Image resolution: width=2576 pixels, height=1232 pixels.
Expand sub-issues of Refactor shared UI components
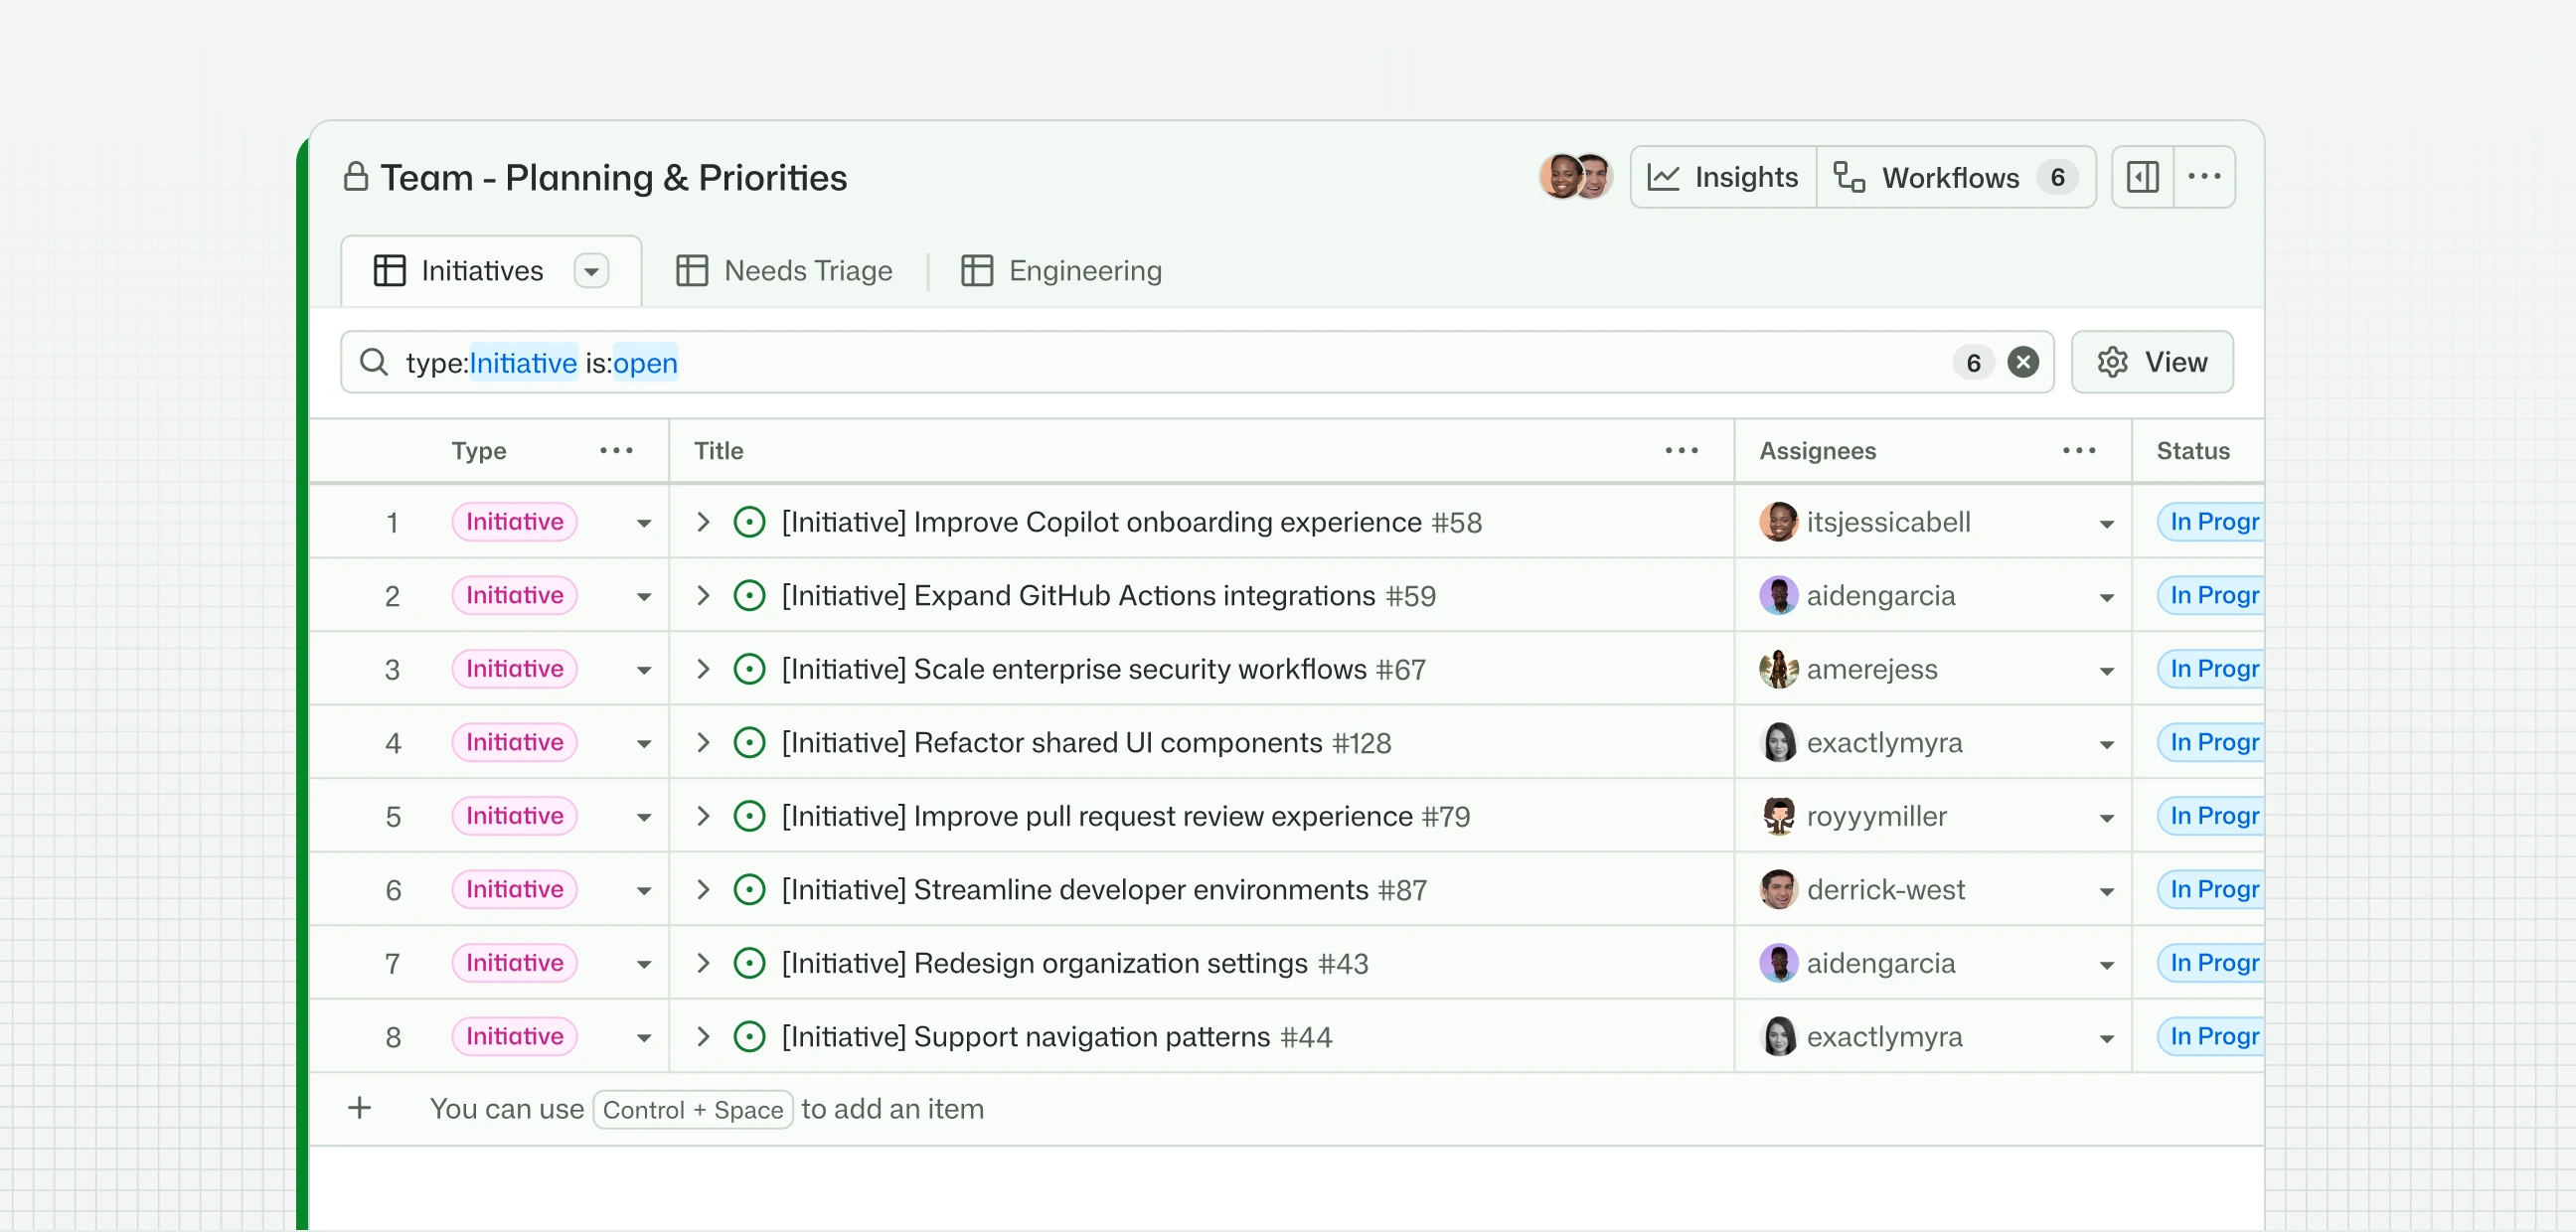click(x=703, y=743)
